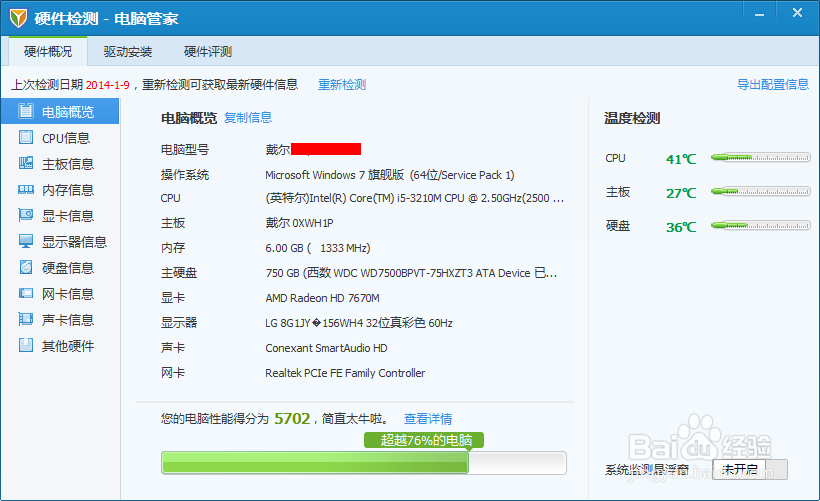Click the 41℃ CPU temperature value

coord(681,159)
